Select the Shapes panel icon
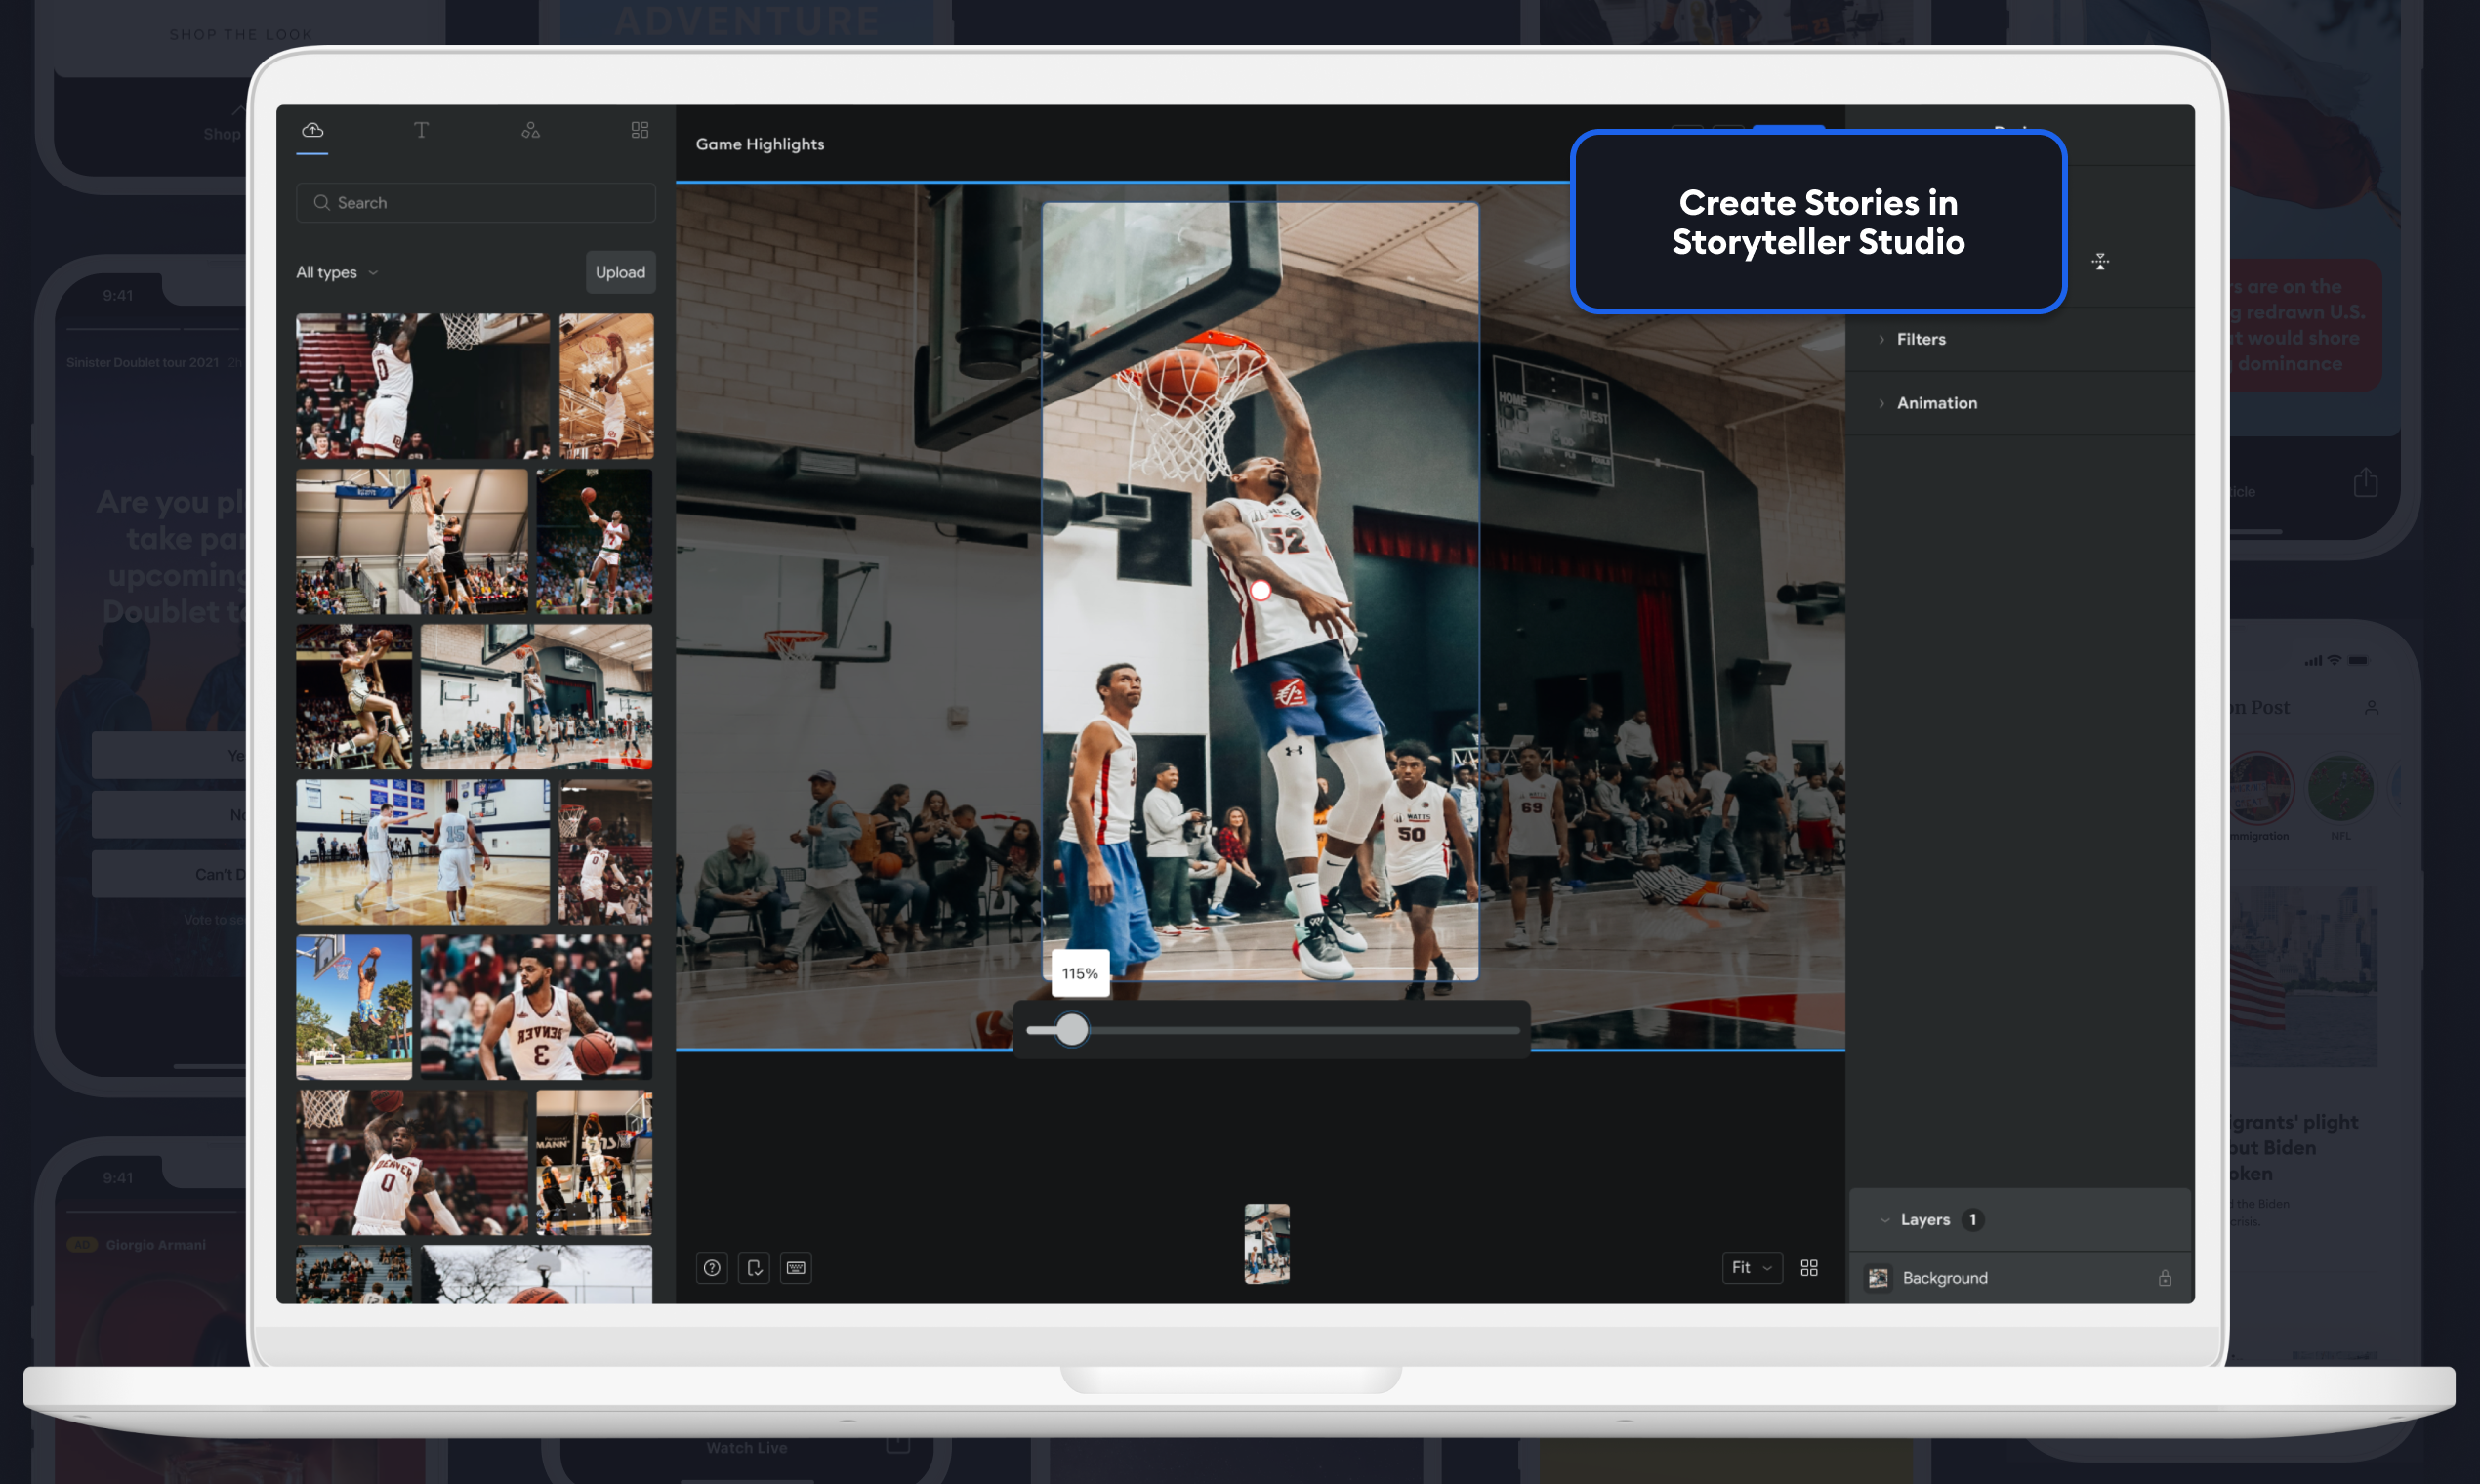2480x1484 pixels. [530, 130]
